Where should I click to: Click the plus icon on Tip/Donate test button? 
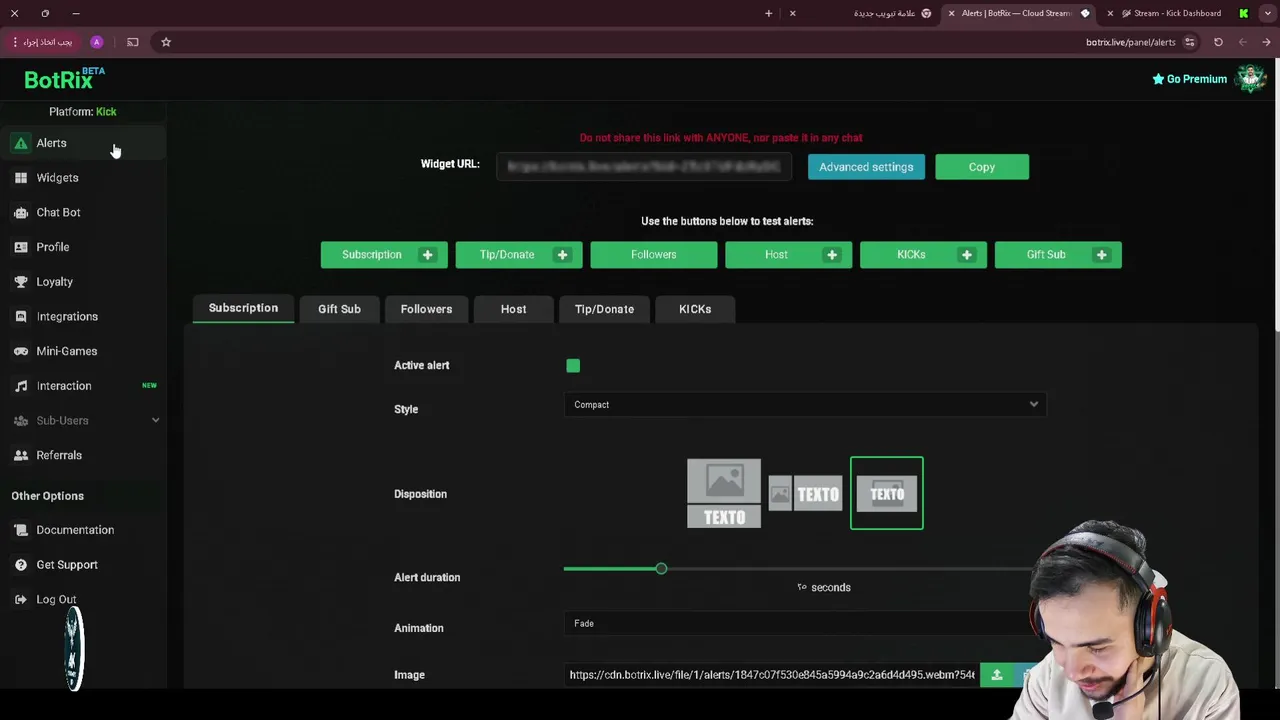tap(562, 255)
